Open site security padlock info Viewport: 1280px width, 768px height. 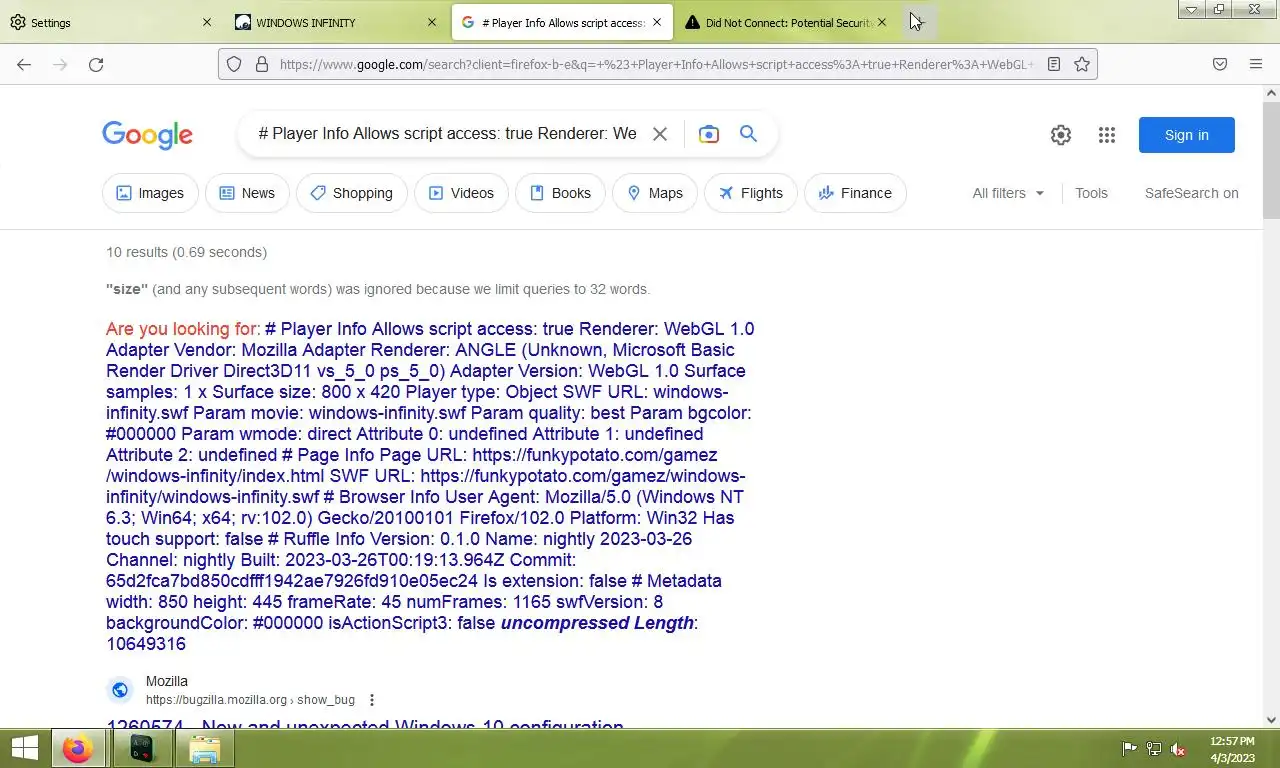262,64
